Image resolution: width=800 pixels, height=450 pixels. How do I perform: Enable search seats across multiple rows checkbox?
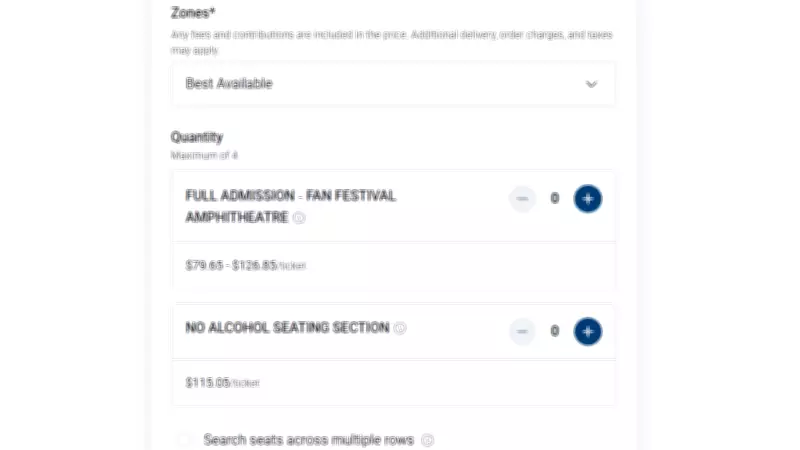185,440
